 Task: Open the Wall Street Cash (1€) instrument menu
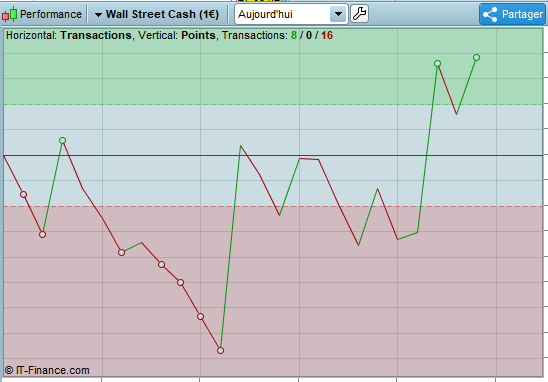click(157, 14)
